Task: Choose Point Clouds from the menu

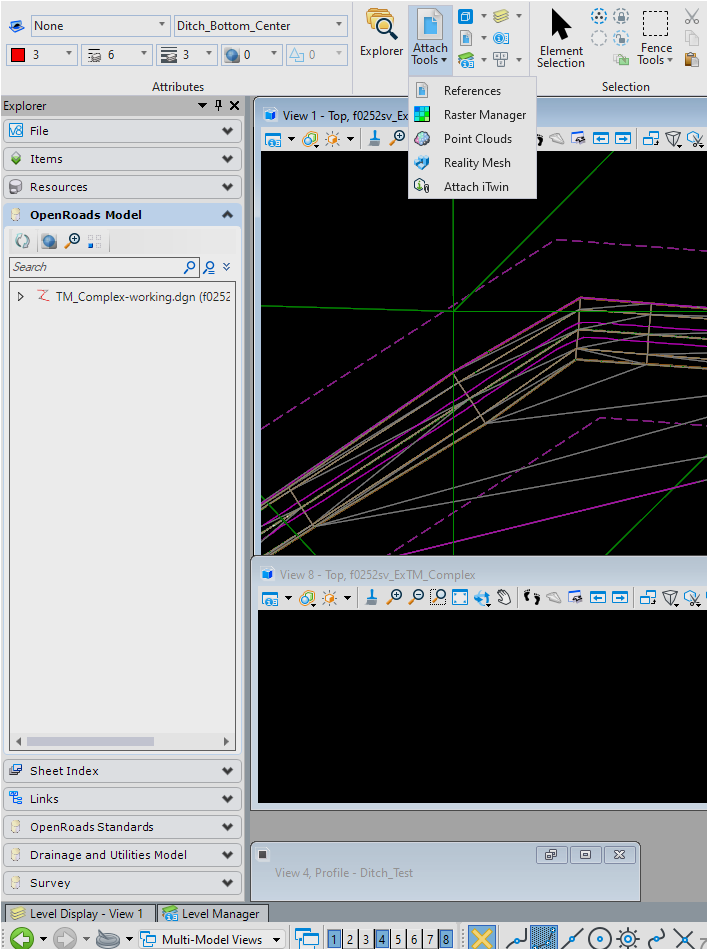Action: coord(472,139)
